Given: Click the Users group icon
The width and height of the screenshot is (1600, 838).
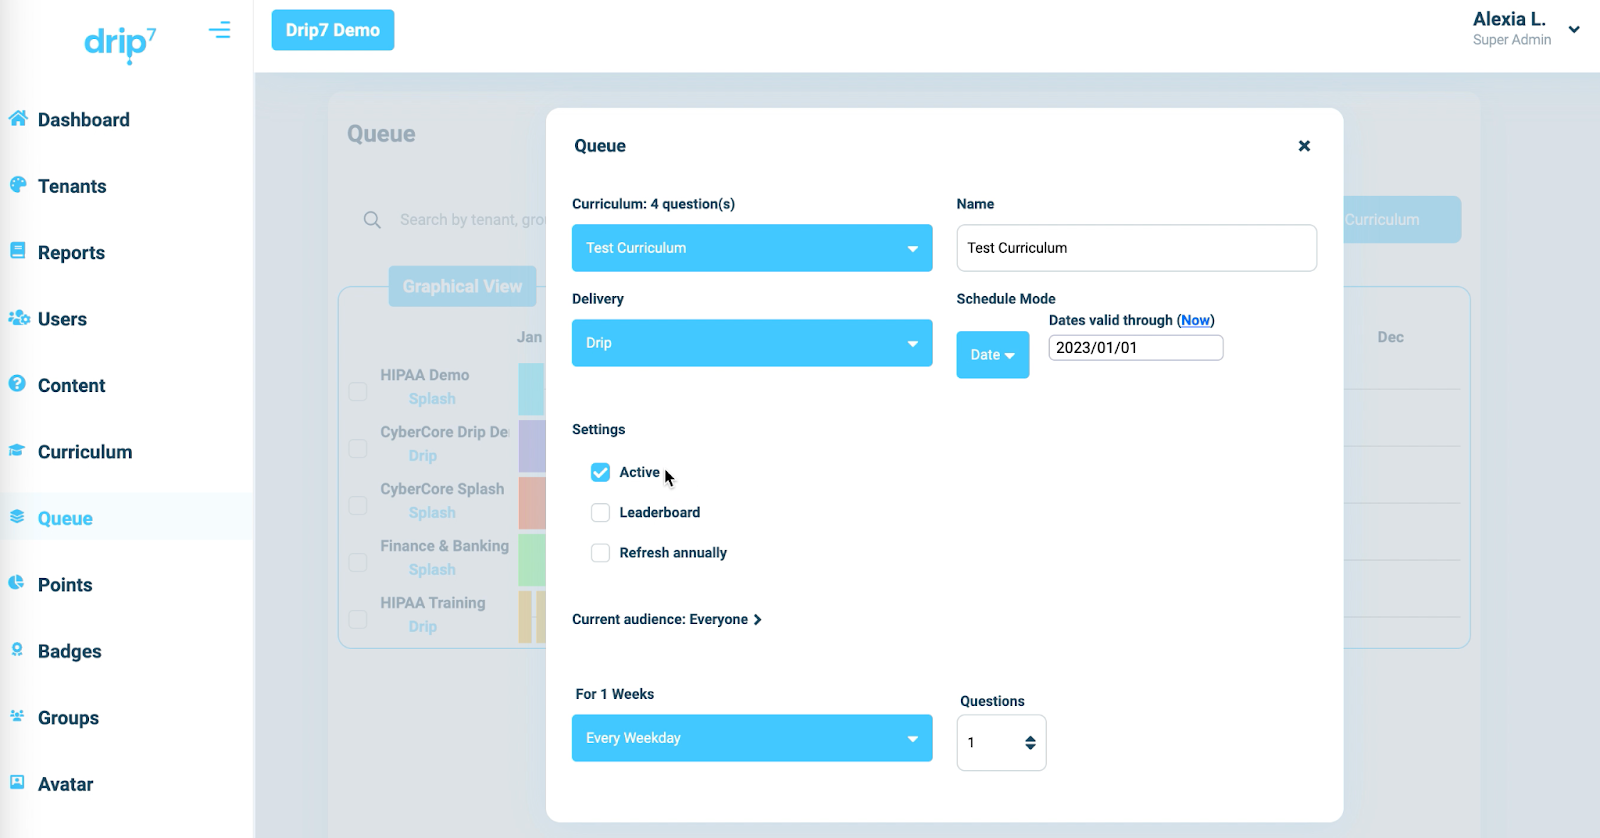Looking at the screenshot, I should (x=19, y=318).
